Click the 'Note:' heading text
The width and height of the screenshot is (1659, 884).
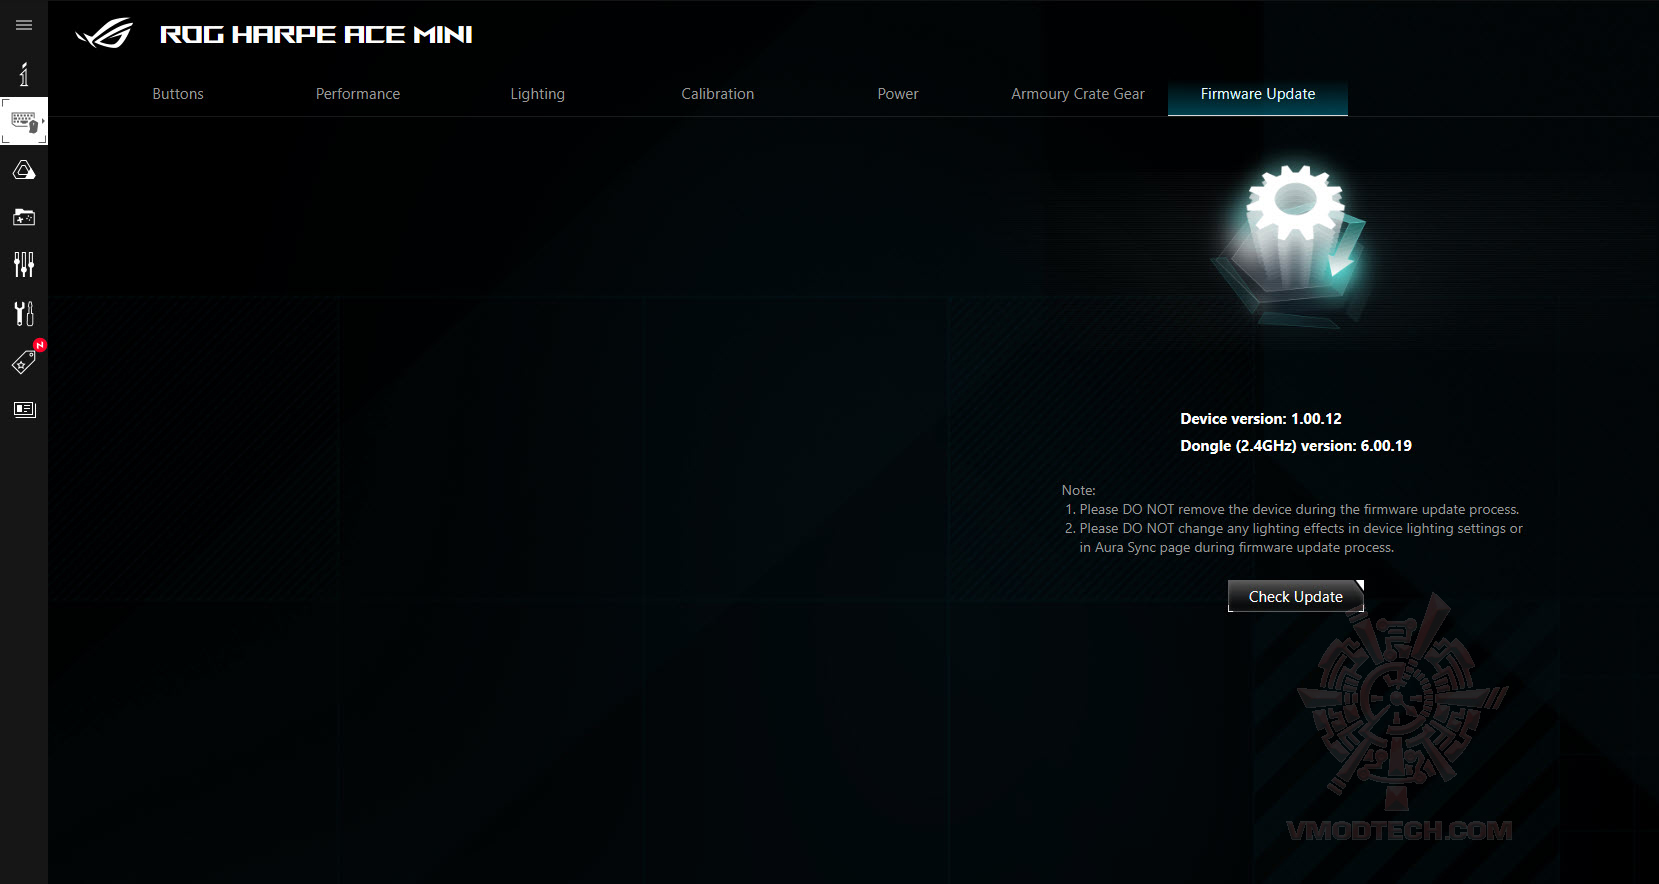pos(1079,490)
